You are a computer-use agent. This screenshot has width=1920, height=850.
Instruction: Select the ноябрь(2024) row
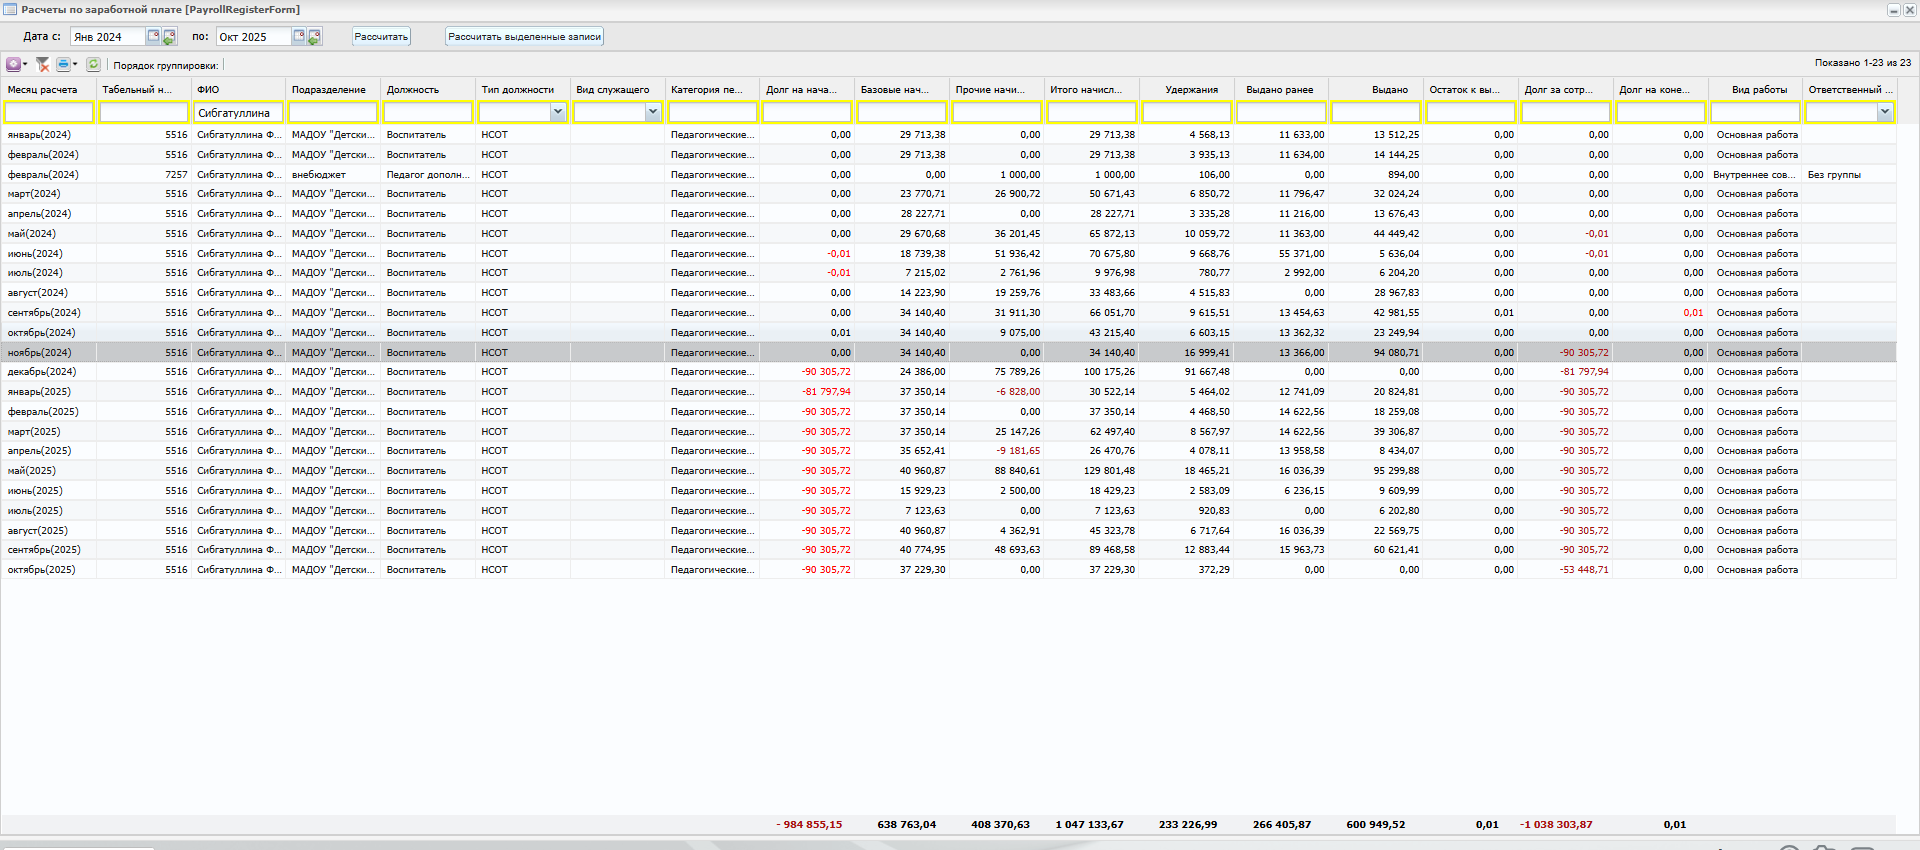tap(948, 352)
